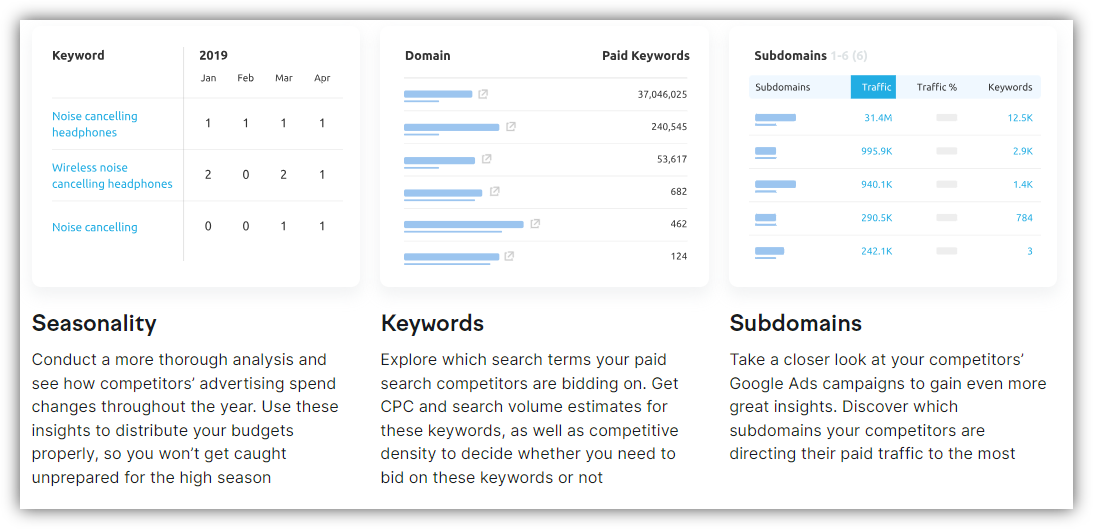Image resolution: width=1093 pixels, height=529 pixels.
Task: Select the Traffic column tab
Action: click(x=873, y=87)
